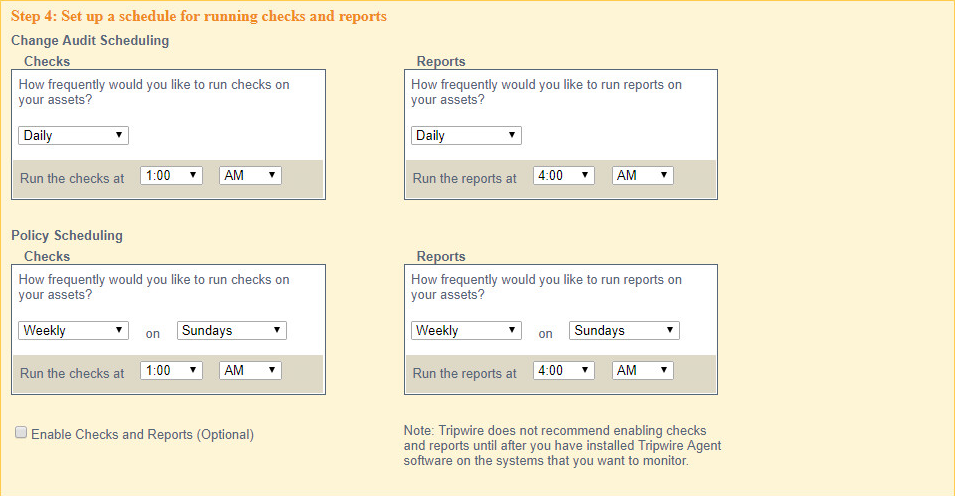Click the Step 4 schedule heading
The height and width of the screenshot is (496, 955).
pos(198,17)
